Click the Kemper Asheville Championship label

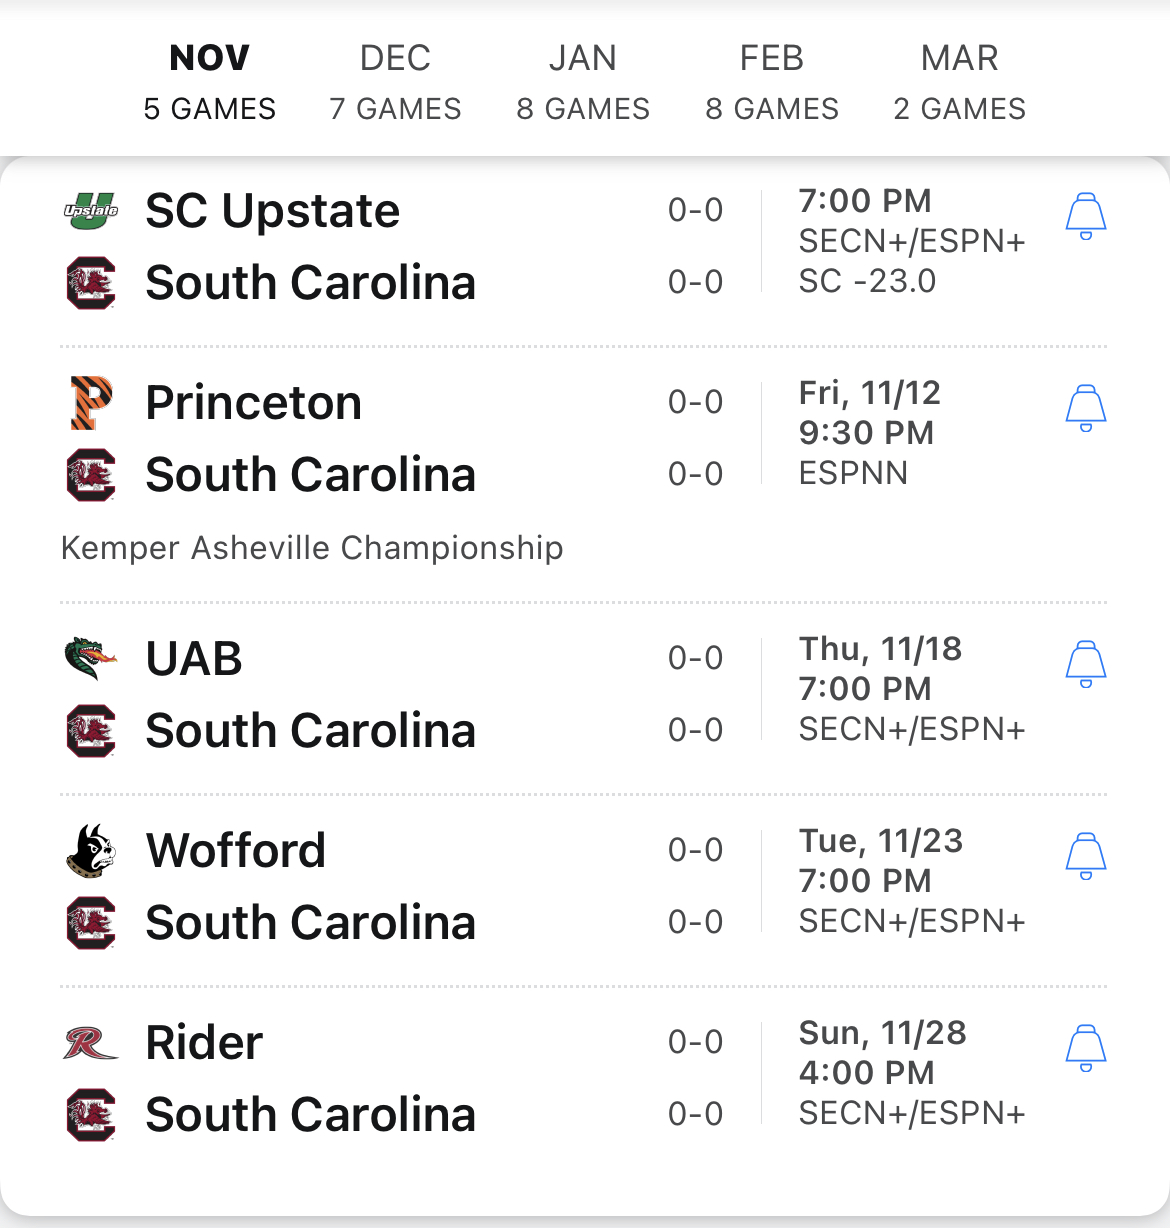(x=312, y=548)
